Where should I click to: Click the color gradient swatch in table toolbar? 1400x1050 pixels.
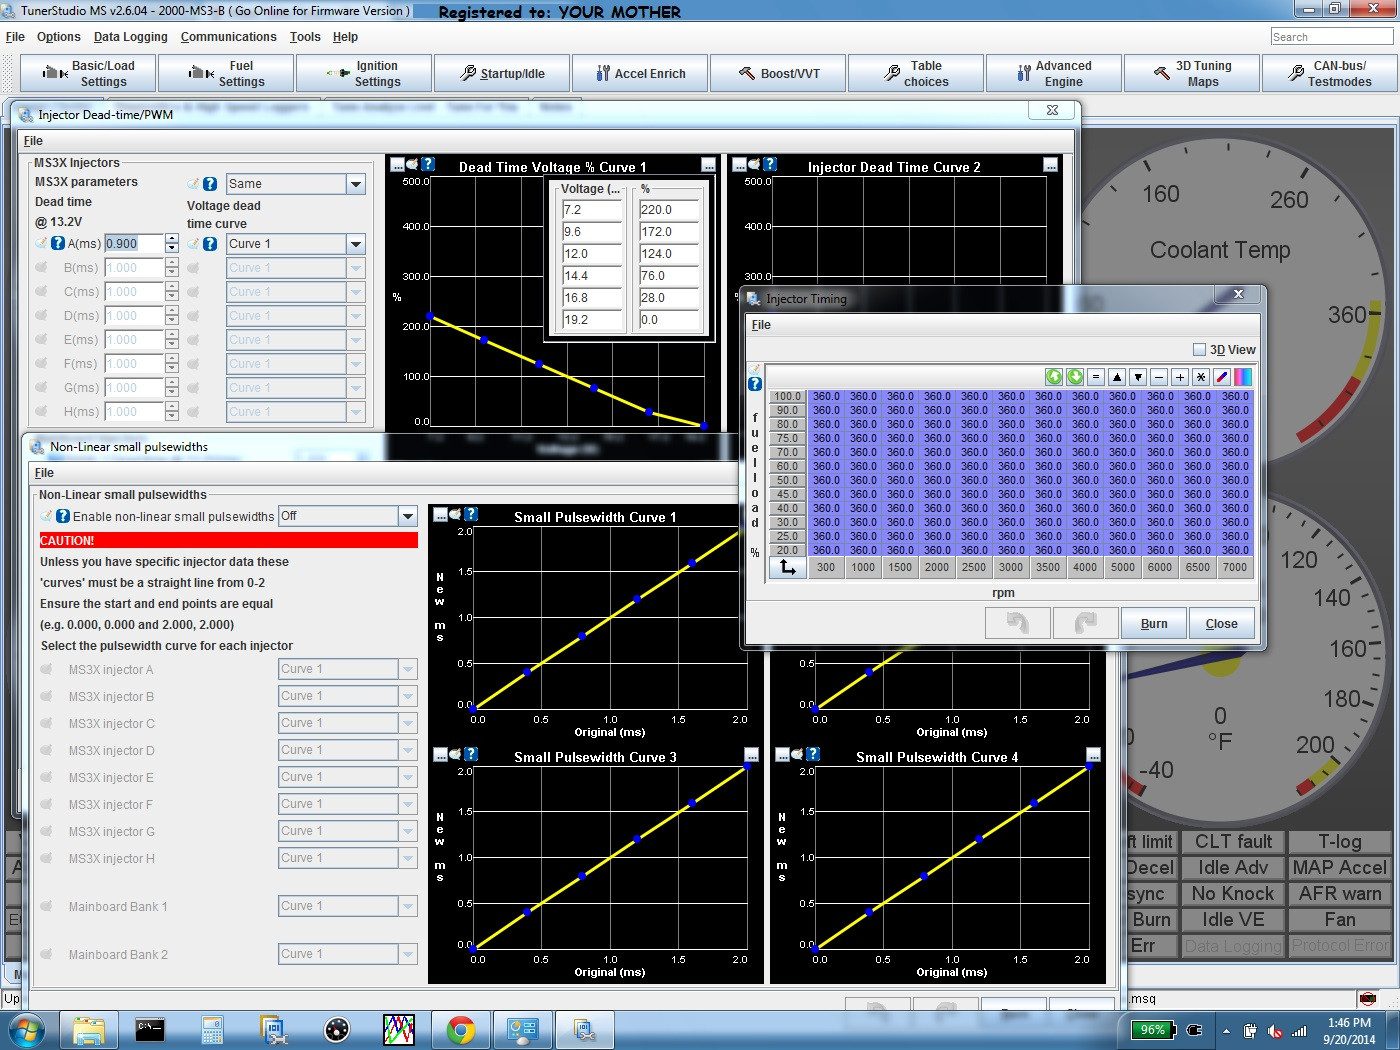point(1243,377)
